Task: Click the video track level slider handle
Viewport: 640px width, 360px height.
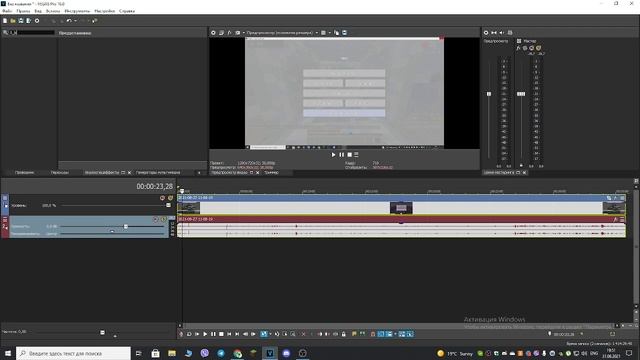Action: tap(168, 205)
